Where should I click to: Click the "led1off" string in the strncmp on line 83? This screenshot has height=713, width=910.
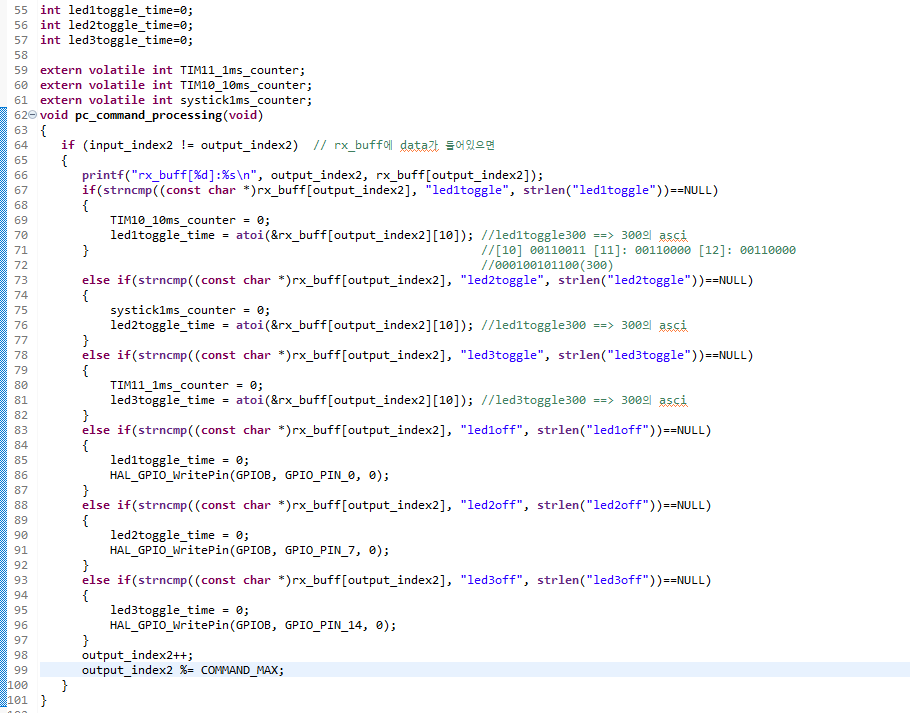492,430
